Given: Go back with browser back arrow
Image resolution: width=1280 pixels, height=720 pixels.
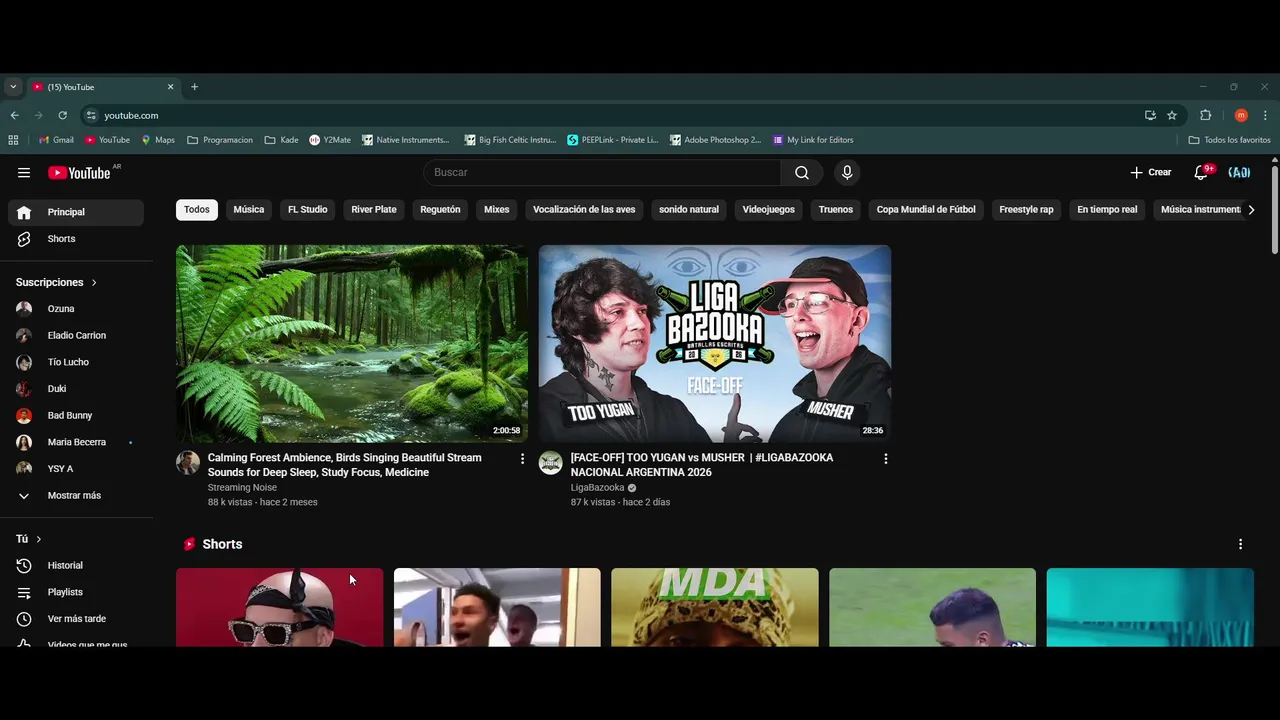Looking at the screenshot, I should (x=14, y=115).
